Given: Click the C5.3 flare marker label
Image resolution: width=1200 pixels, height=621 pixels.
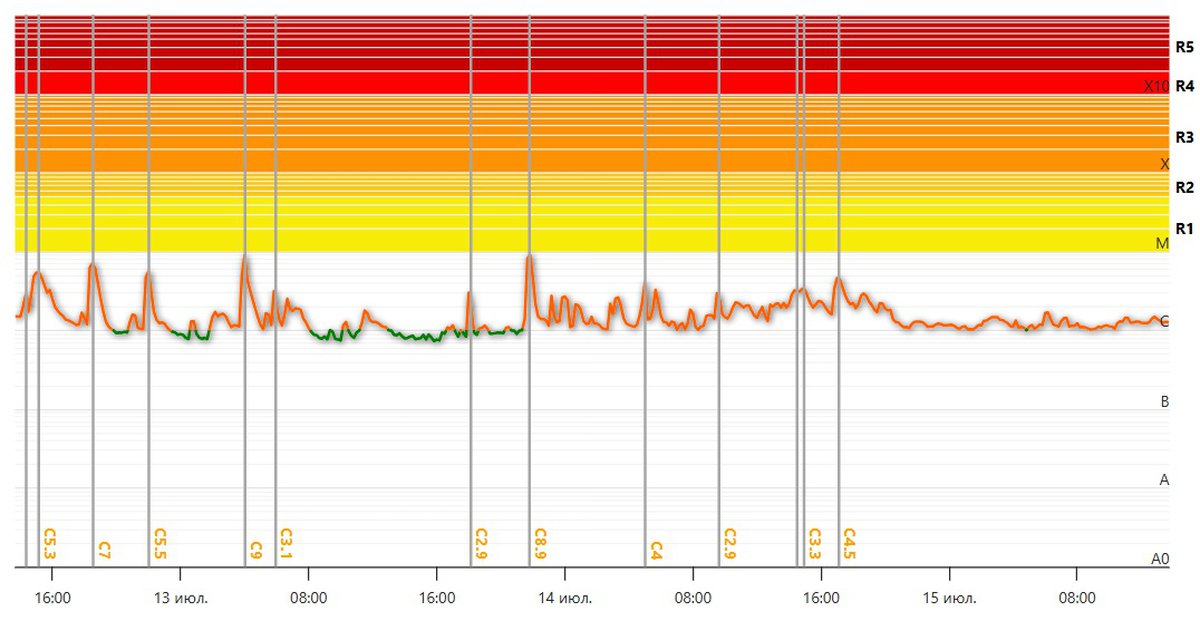Looking at the screenshot, I should (50, 544).
